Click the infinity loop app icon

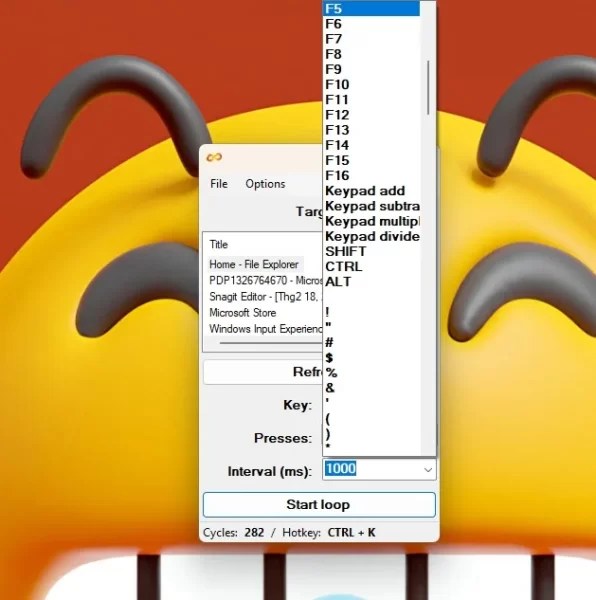[x=214, y=157]
